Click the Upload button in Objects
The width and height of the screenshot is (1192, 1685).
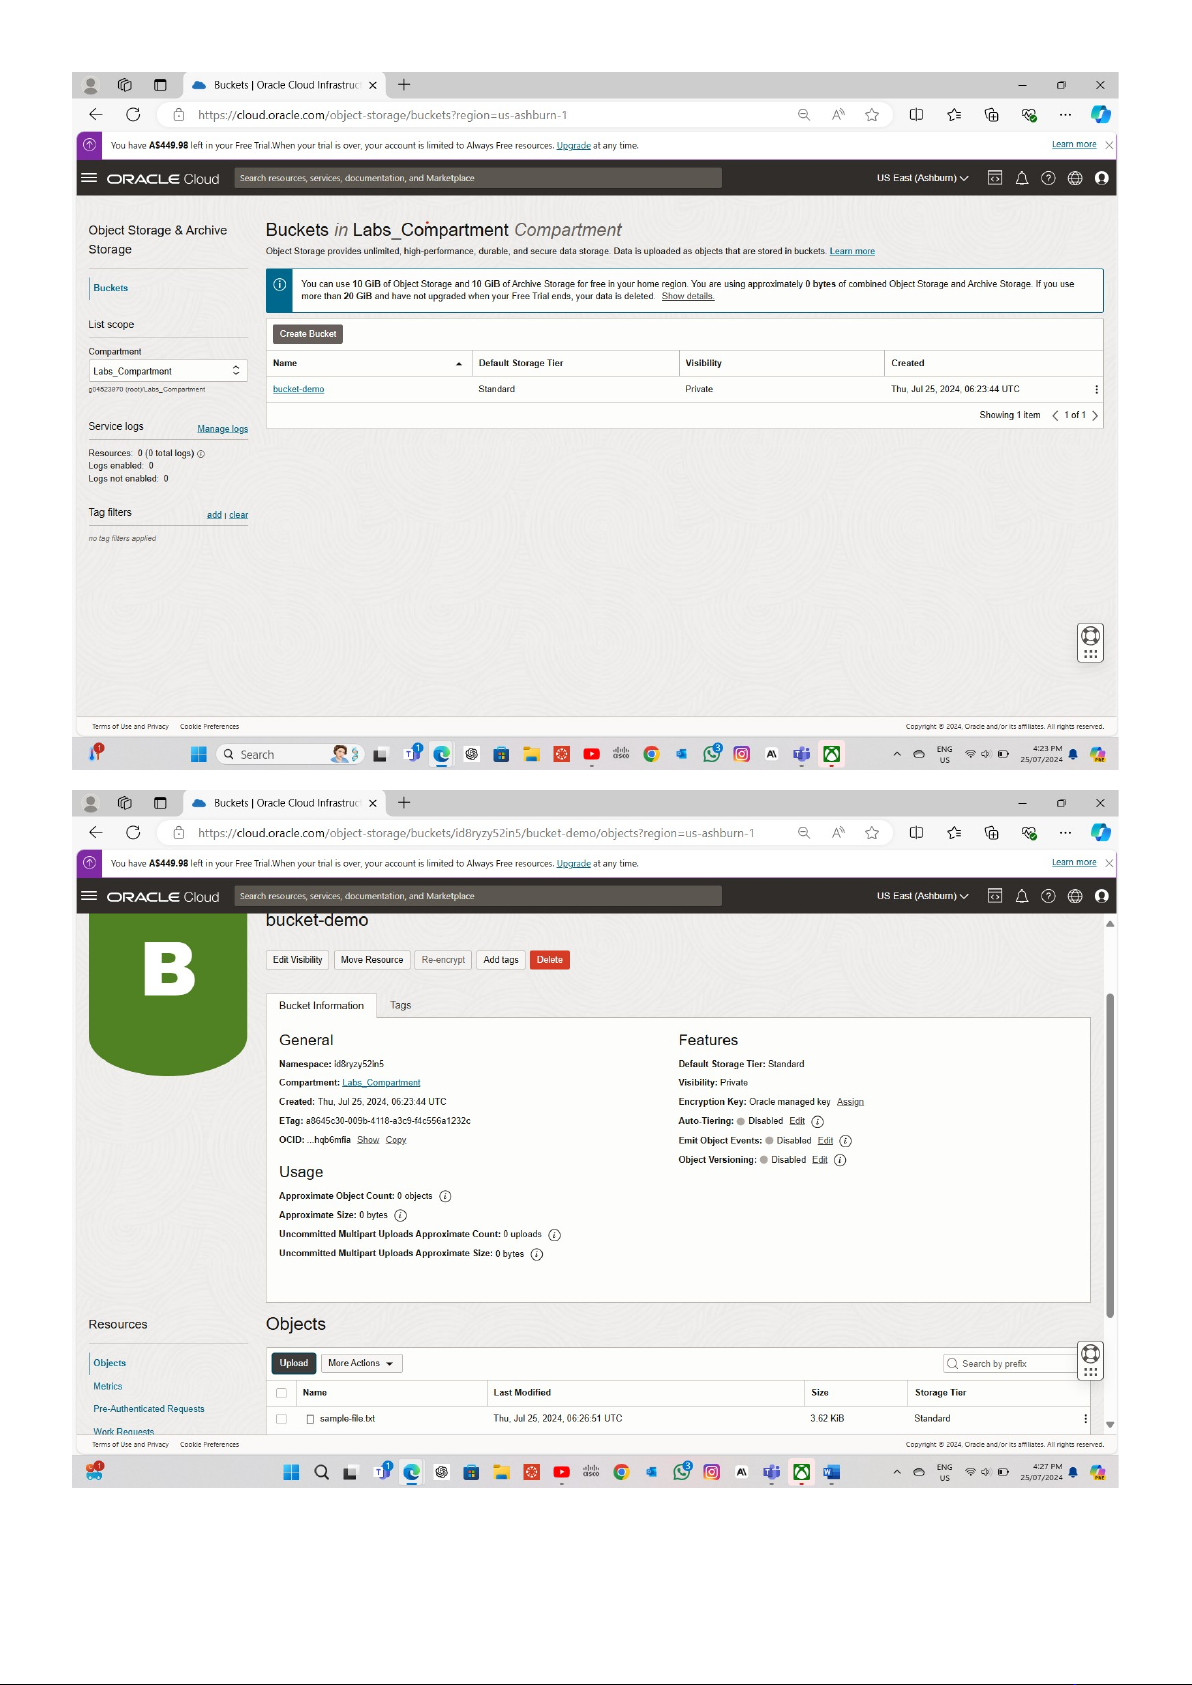pos(294,1363)
